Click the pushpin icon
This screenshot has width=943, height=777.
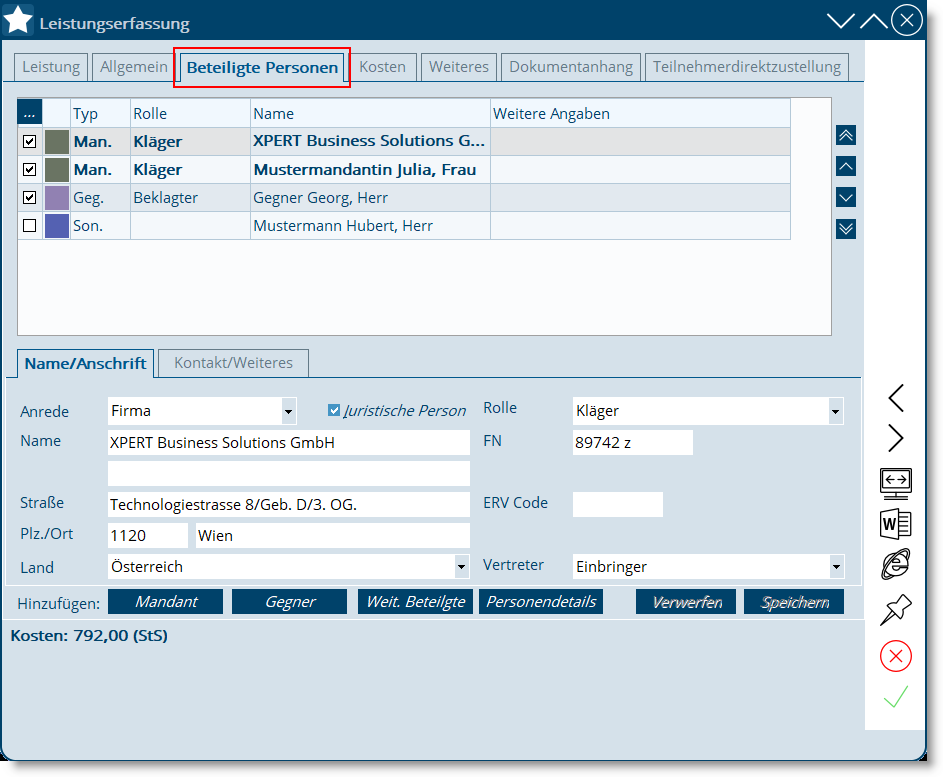tap(895, 609)
